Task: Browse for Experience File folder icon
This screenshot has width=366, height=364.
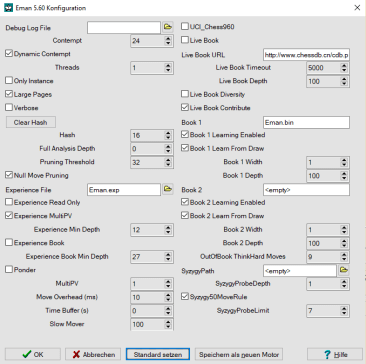Action: tap(168, 190)
